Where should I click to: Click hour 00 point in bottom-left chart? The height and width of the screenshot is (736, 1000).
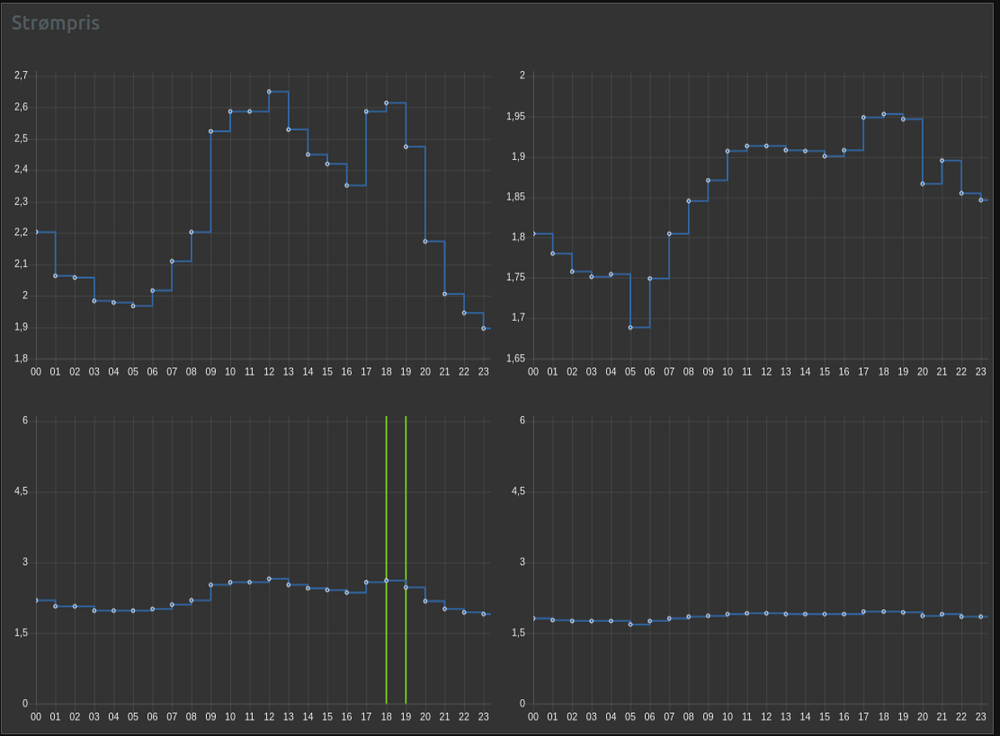tap(36, 600)
